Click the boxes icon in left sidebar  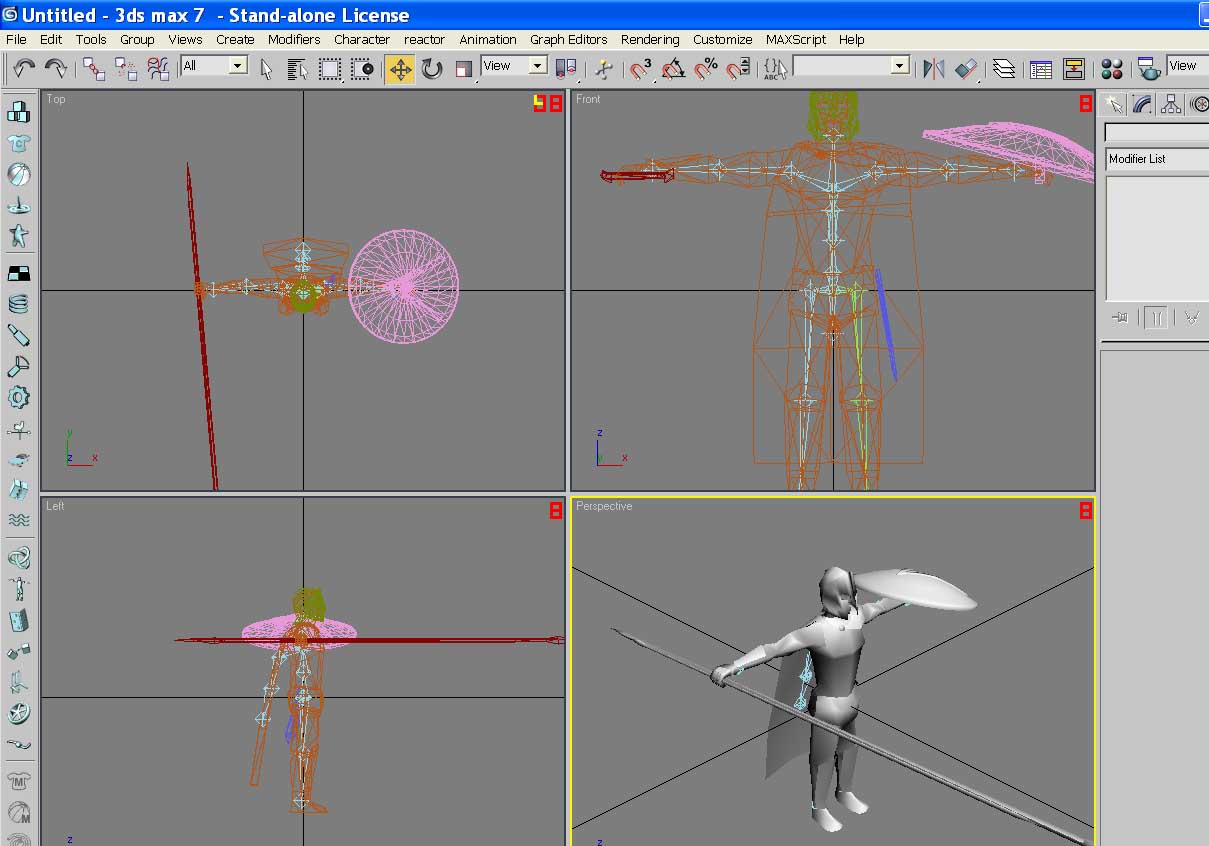(x=18, y=111)
